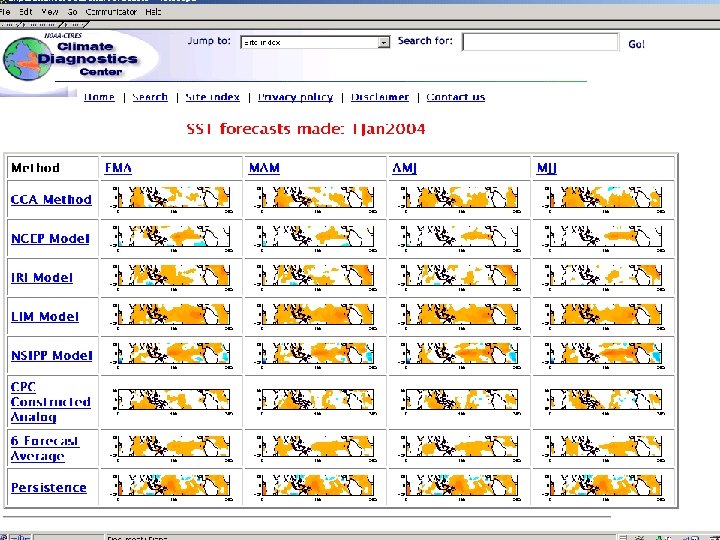Open the FMA column header link
Image resolution: width=720 pixels, height=540 pixels.
118,168
